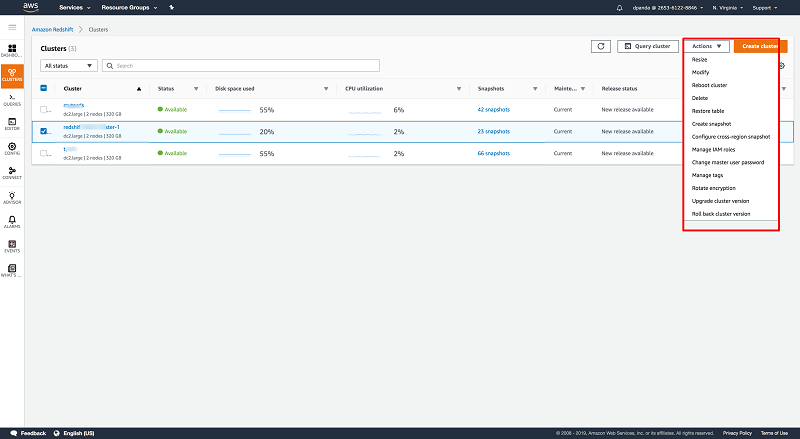Open the Config sidebar section
Screen dimensions: 800x439
point(12,149)
